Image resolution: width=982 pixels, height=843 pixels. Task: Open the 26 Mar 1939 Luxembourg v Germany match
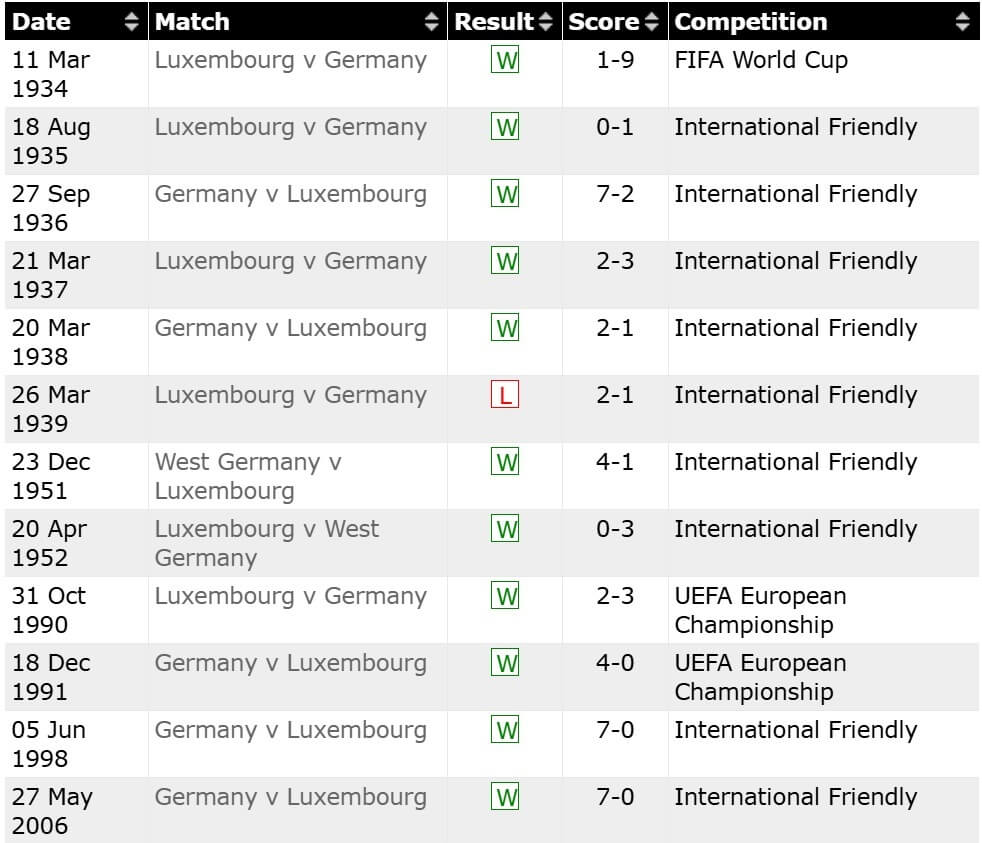290,395
